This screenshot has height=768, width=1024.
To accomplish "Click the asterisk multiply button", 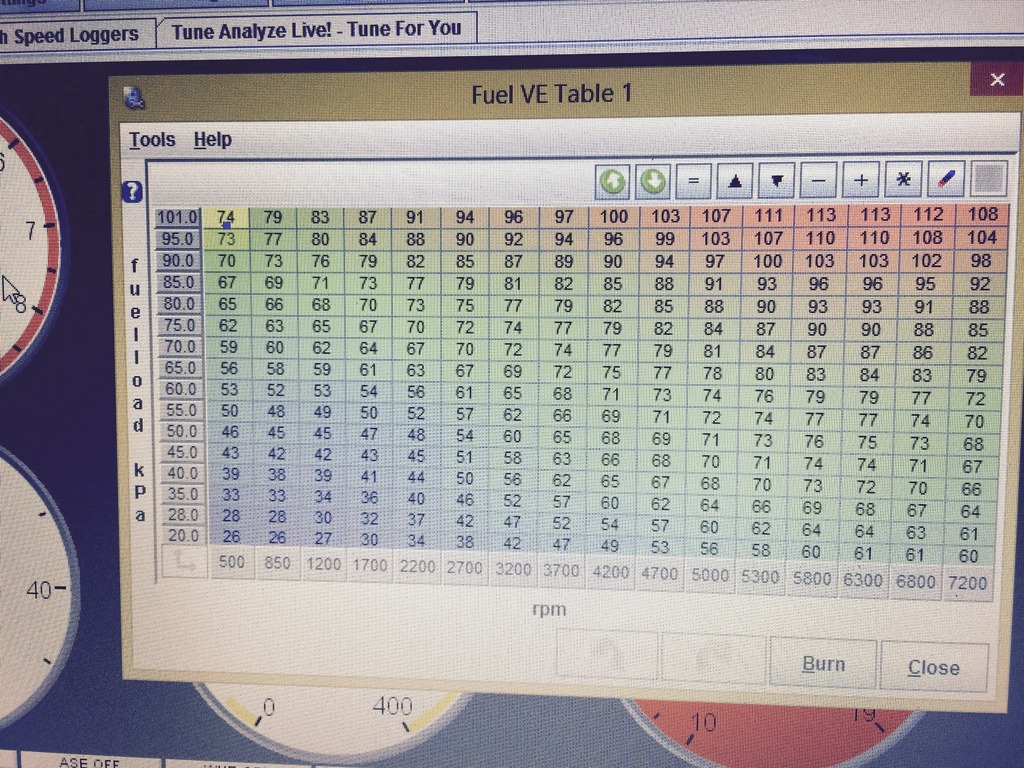I will coord(903,180).
